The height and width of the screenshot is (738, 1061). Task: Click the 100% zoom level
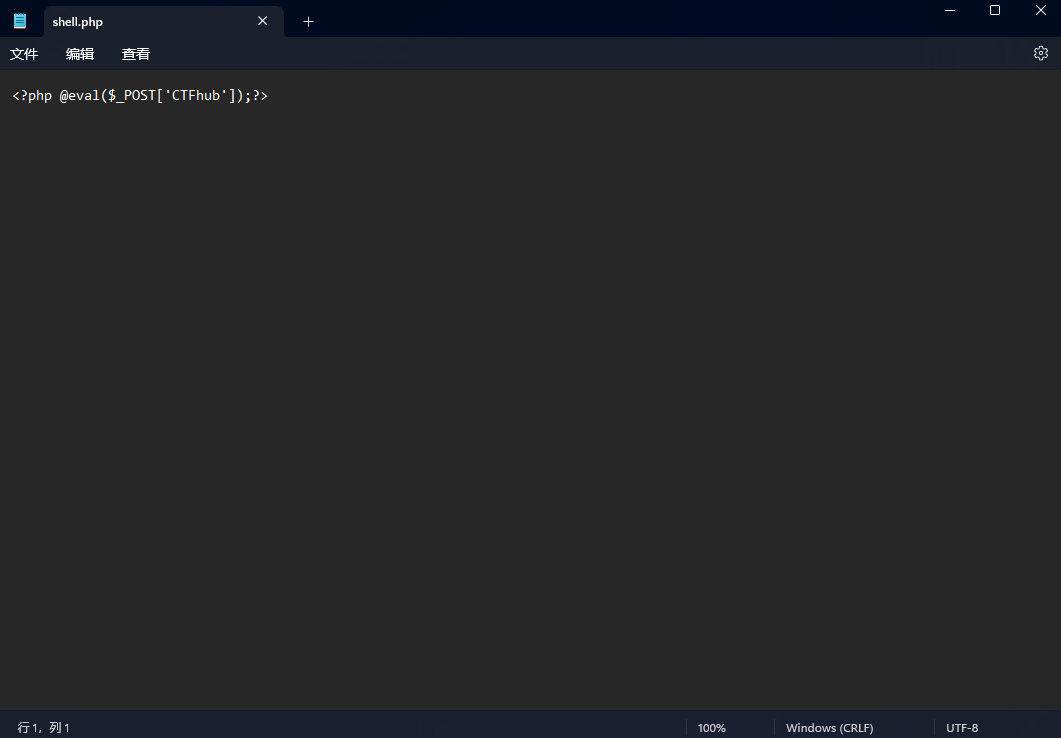click(712, 728)
